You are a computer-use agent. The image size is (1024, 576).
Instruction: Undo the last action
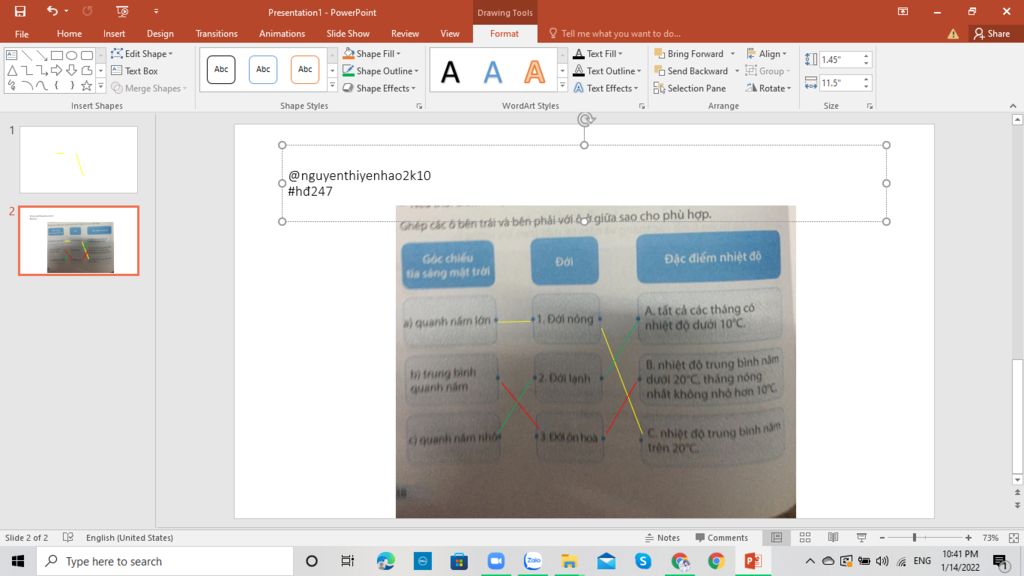(52, 11)
